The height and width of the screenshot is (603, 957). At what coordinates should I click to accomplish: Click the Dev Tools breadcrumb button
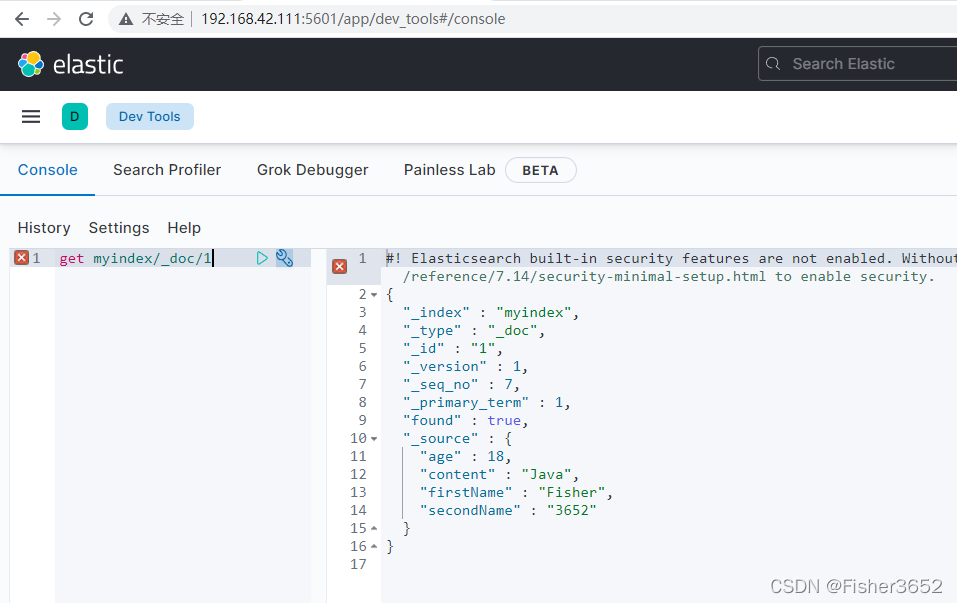pyautogui.click(x=150, y=117)
